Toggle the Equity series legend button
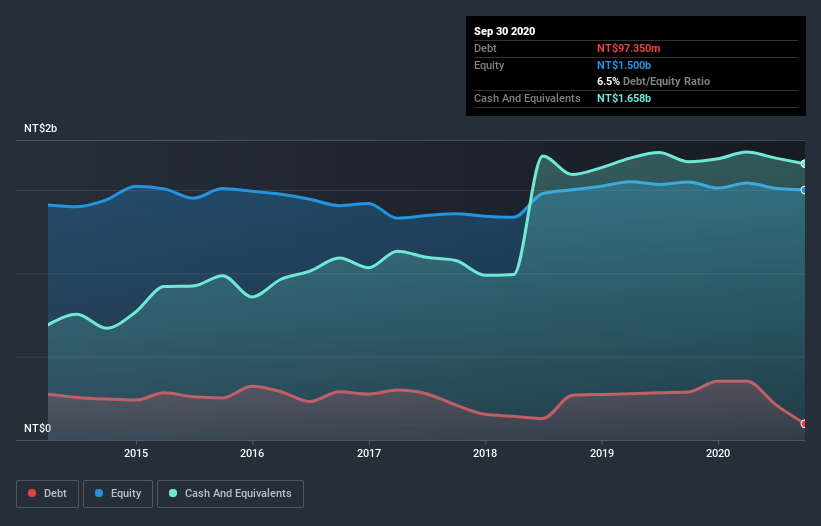 [x=118, y=494]
